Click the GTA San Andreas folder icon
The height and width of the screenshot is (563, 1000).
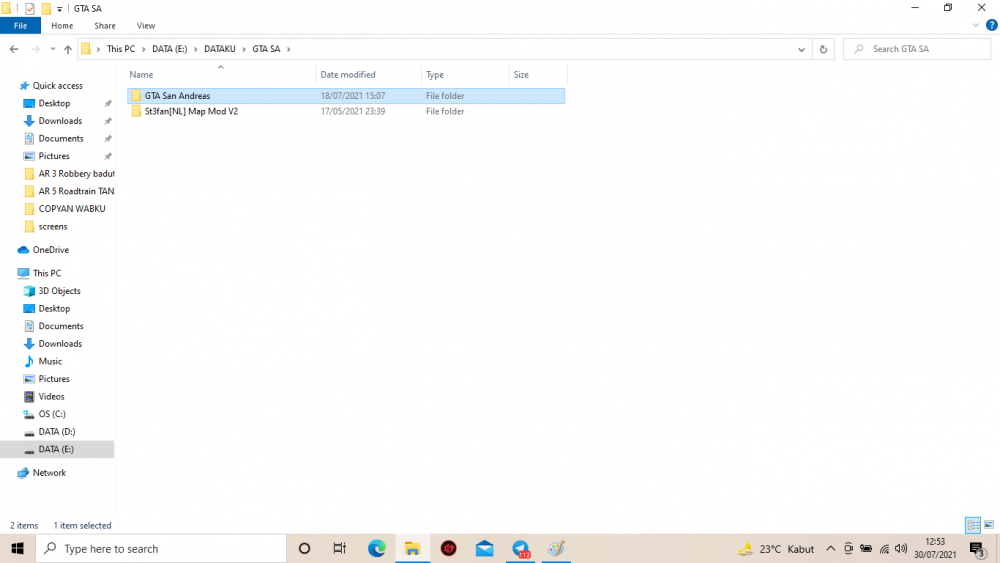click(136, 96)
